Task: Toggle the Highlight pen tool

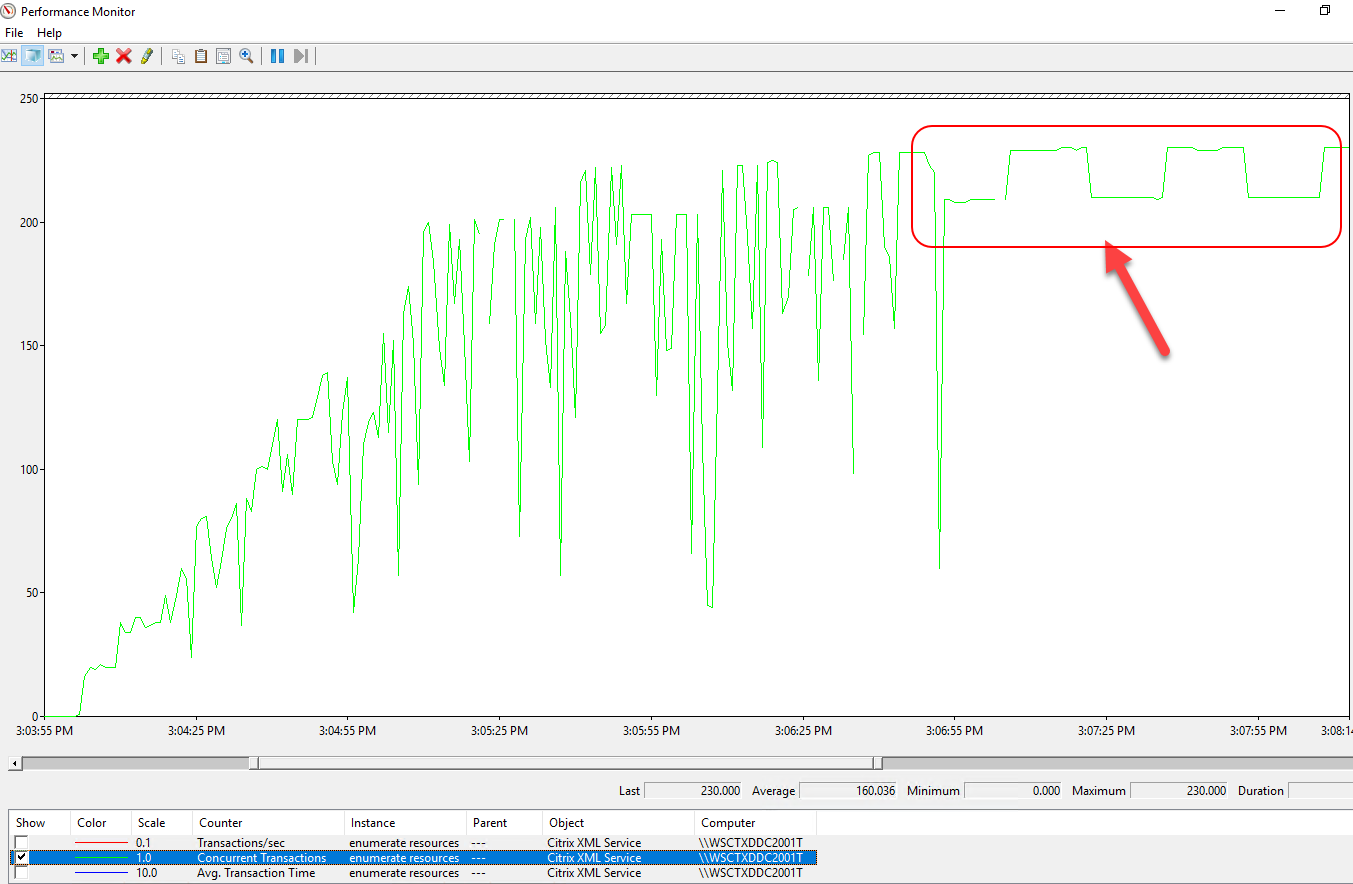Action: pyautogui.click(x=147, y=56)
